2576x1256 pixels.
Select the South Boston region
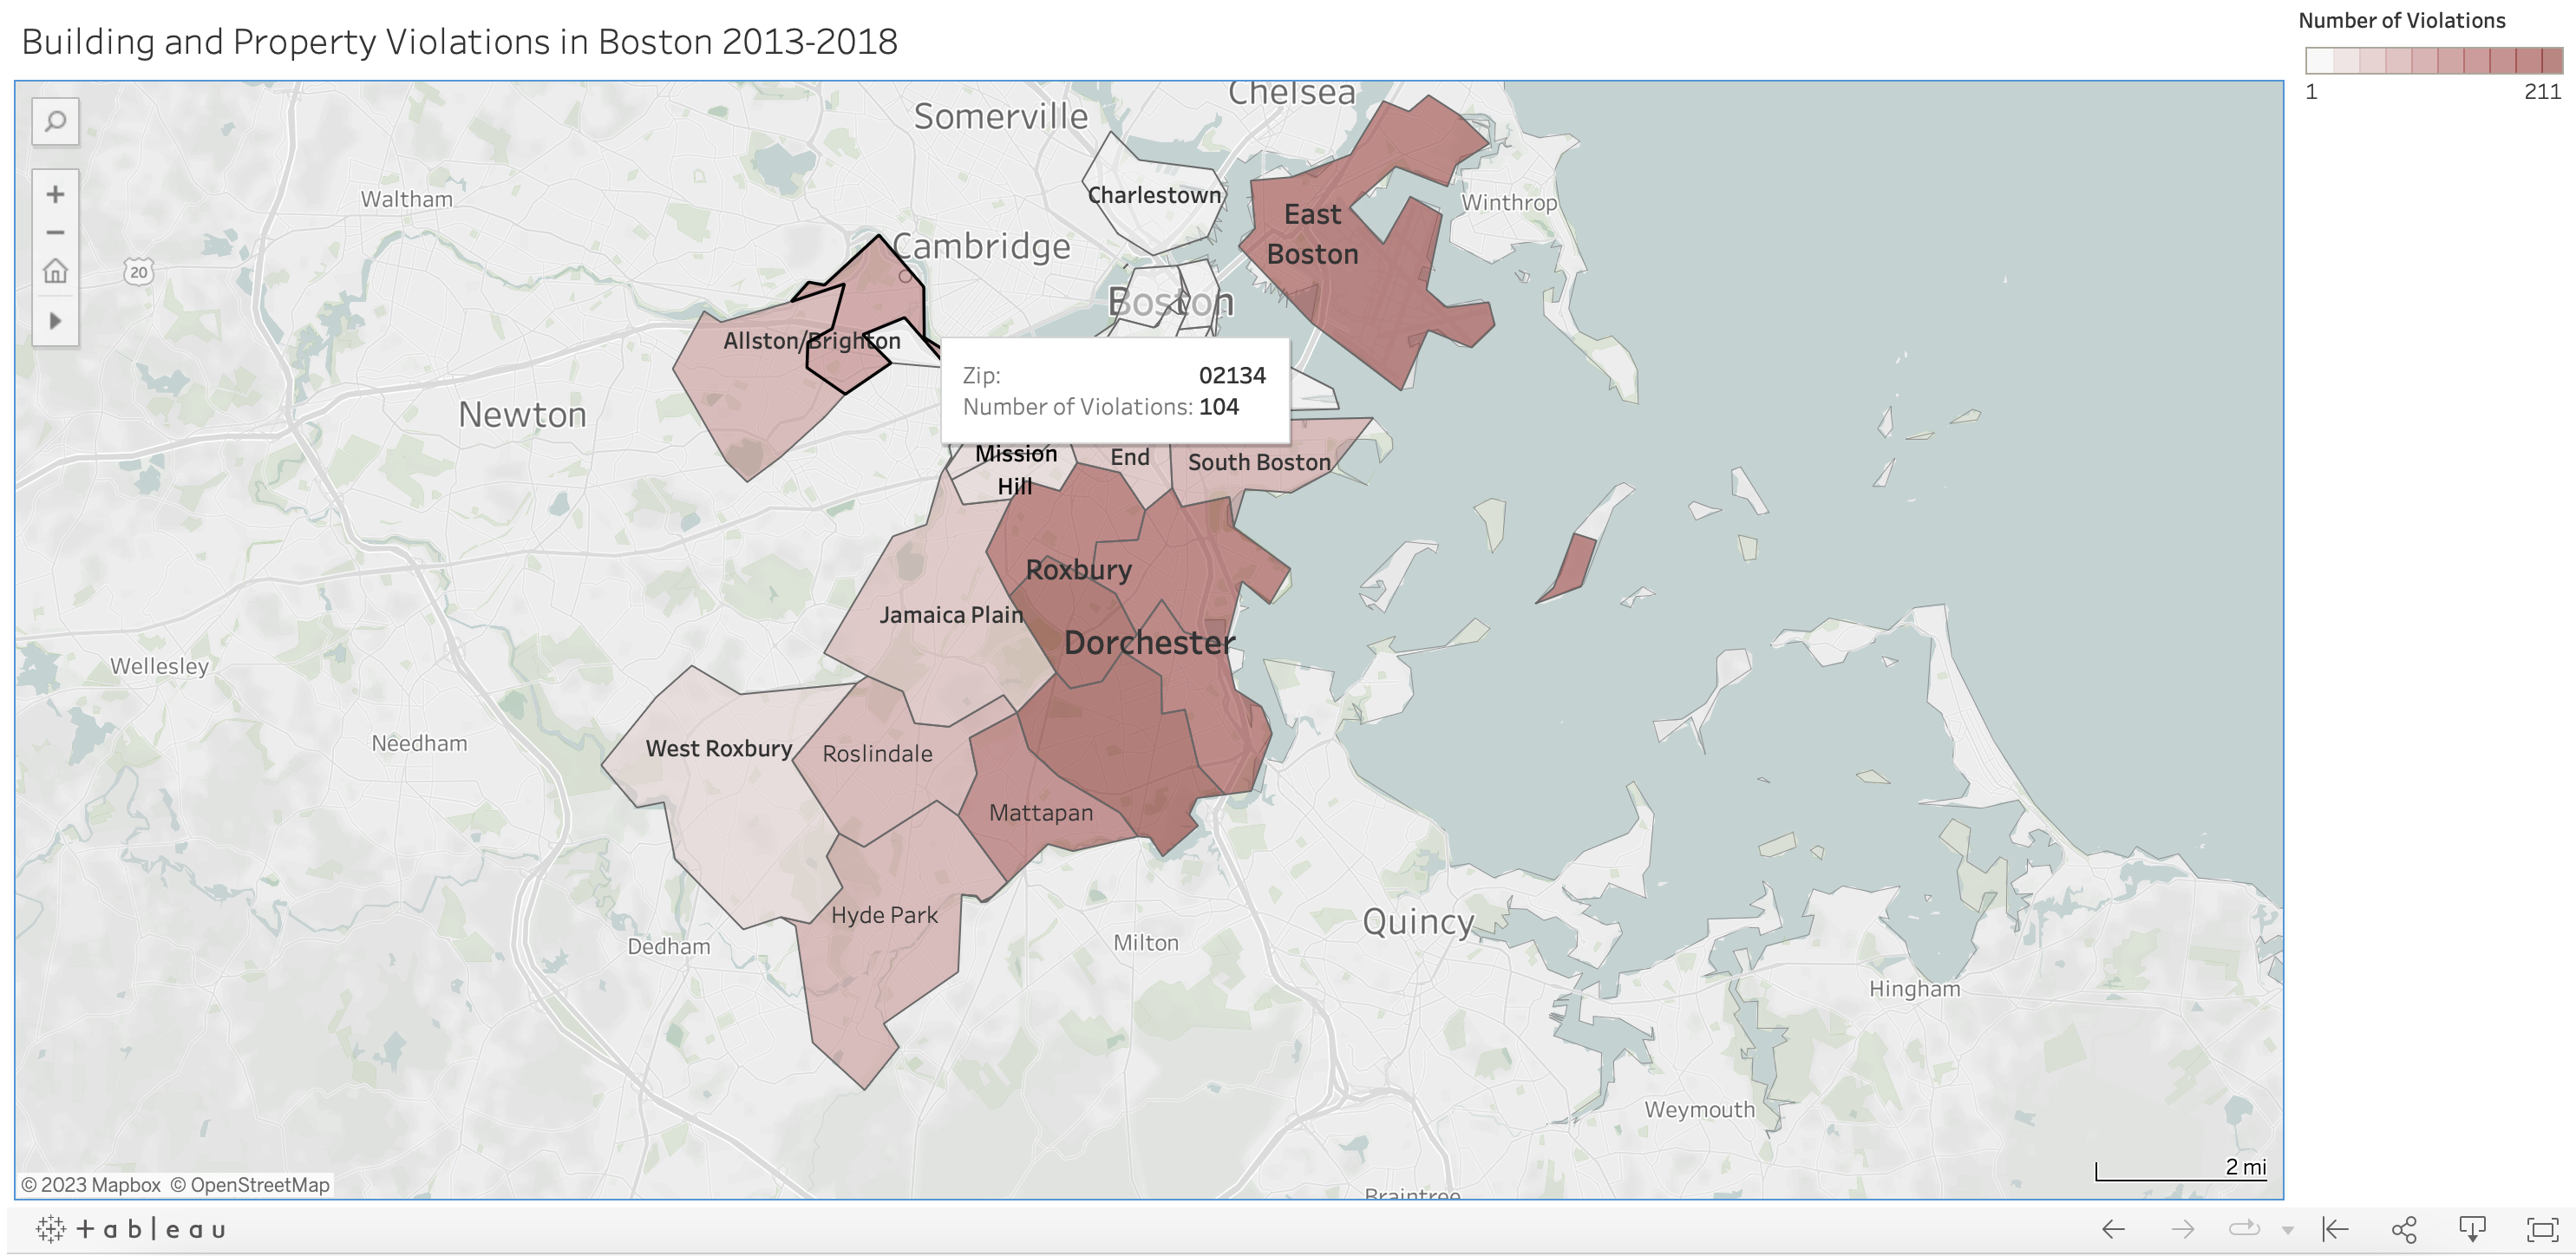tap(1259, 463)
